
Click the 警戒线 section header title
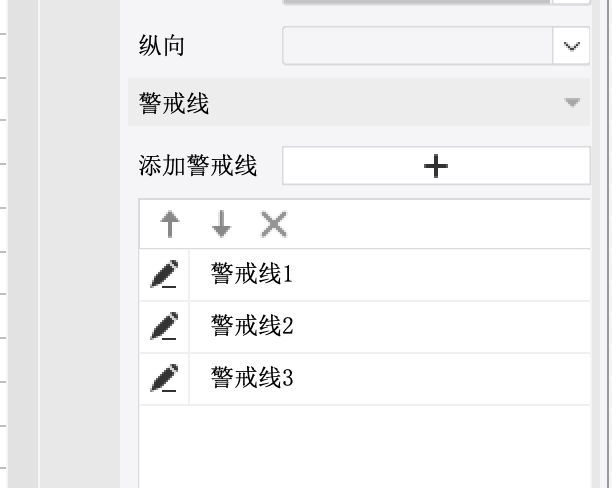click(174, 103)
